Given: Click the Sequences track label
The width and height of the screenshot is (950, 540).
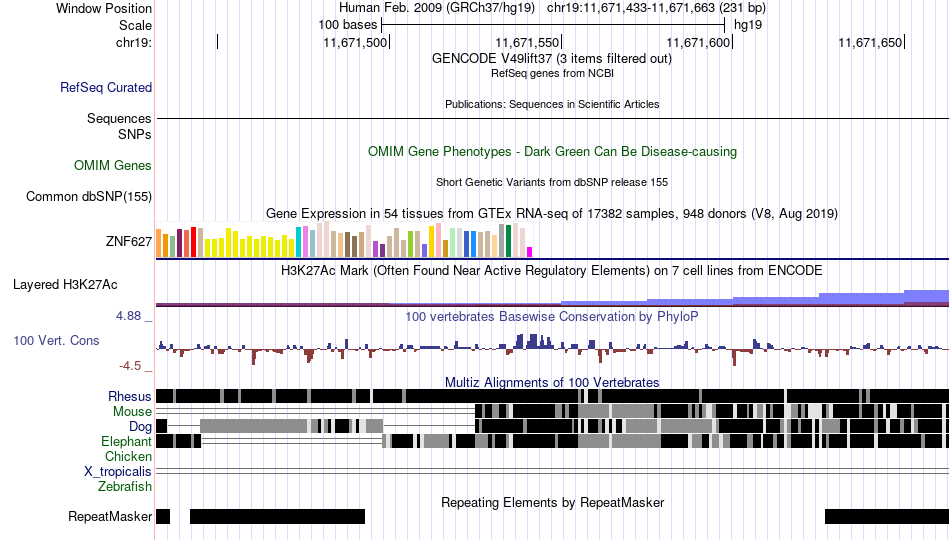Looking at the screenshot, I should 119,118.
